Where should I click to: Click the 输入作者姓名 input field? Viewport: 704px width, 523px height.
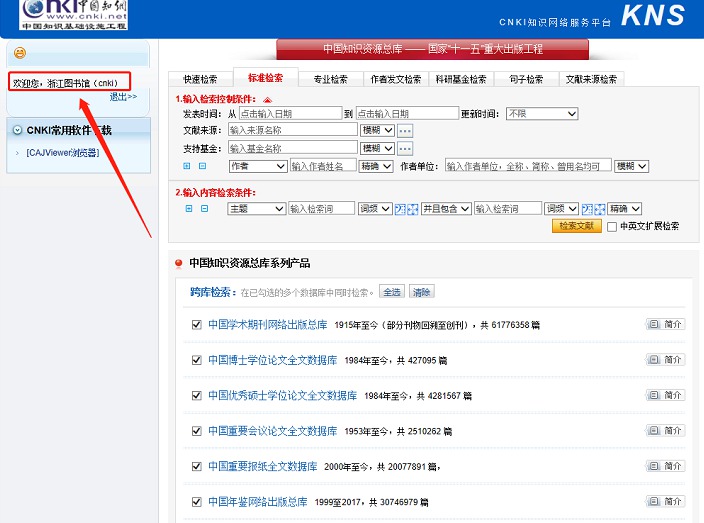click(x=323, y=166)
